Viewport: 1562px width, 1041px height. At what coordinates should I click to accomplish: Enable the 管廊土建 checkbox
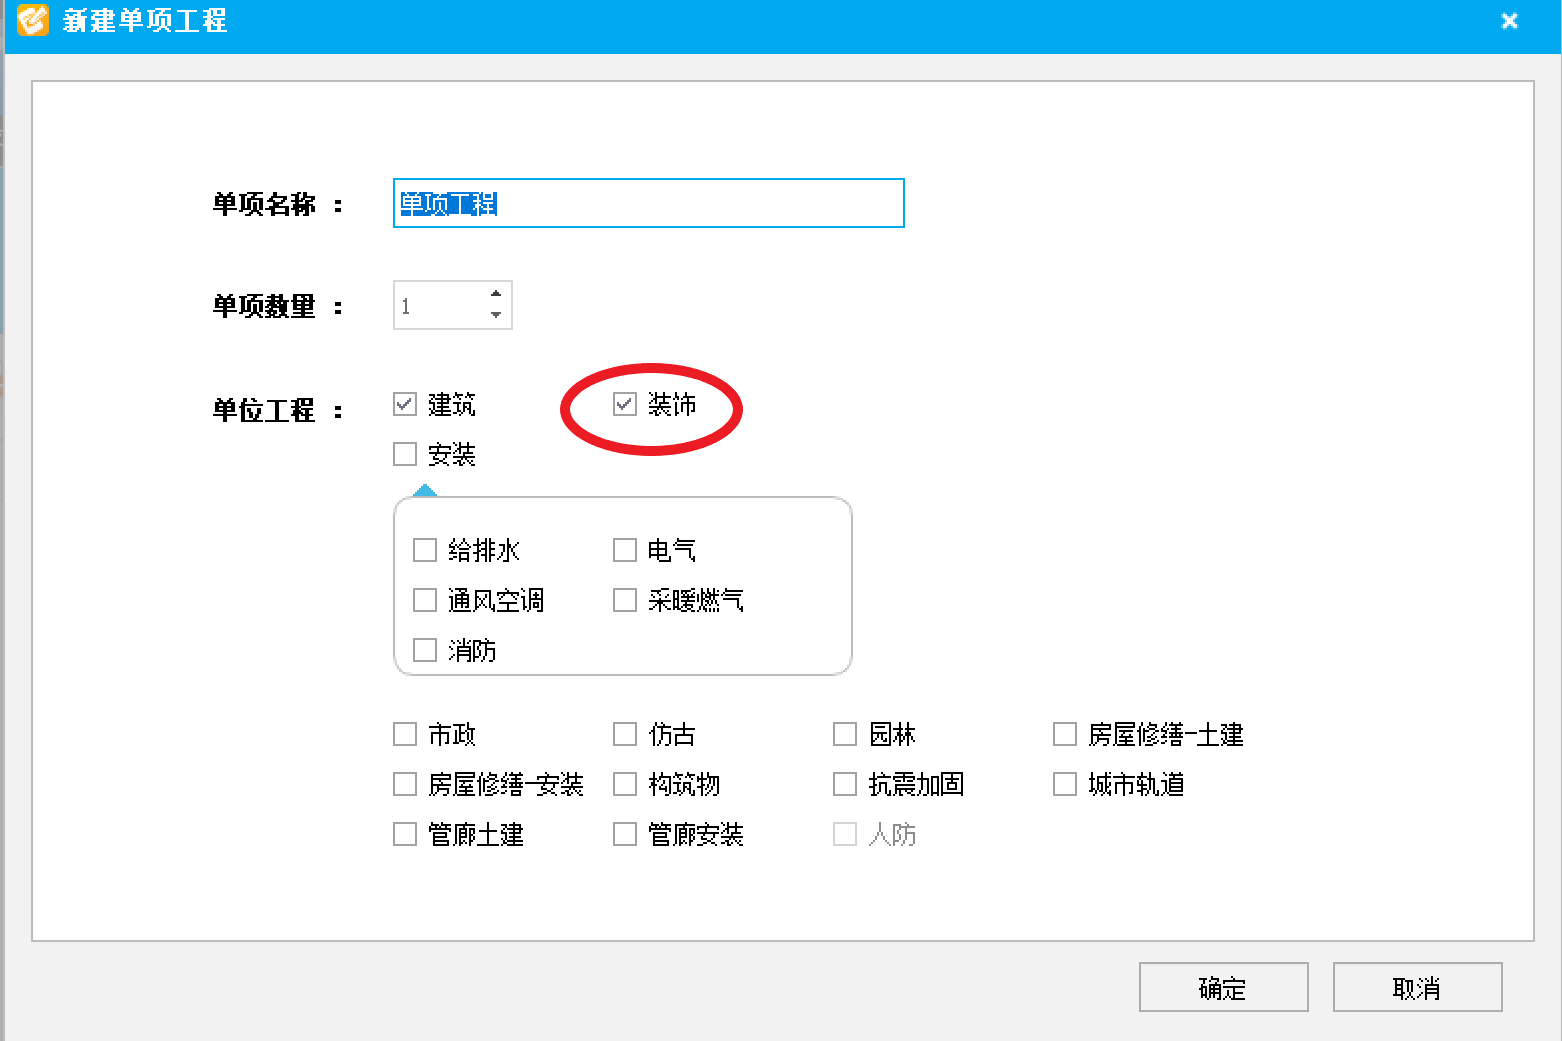405,834
